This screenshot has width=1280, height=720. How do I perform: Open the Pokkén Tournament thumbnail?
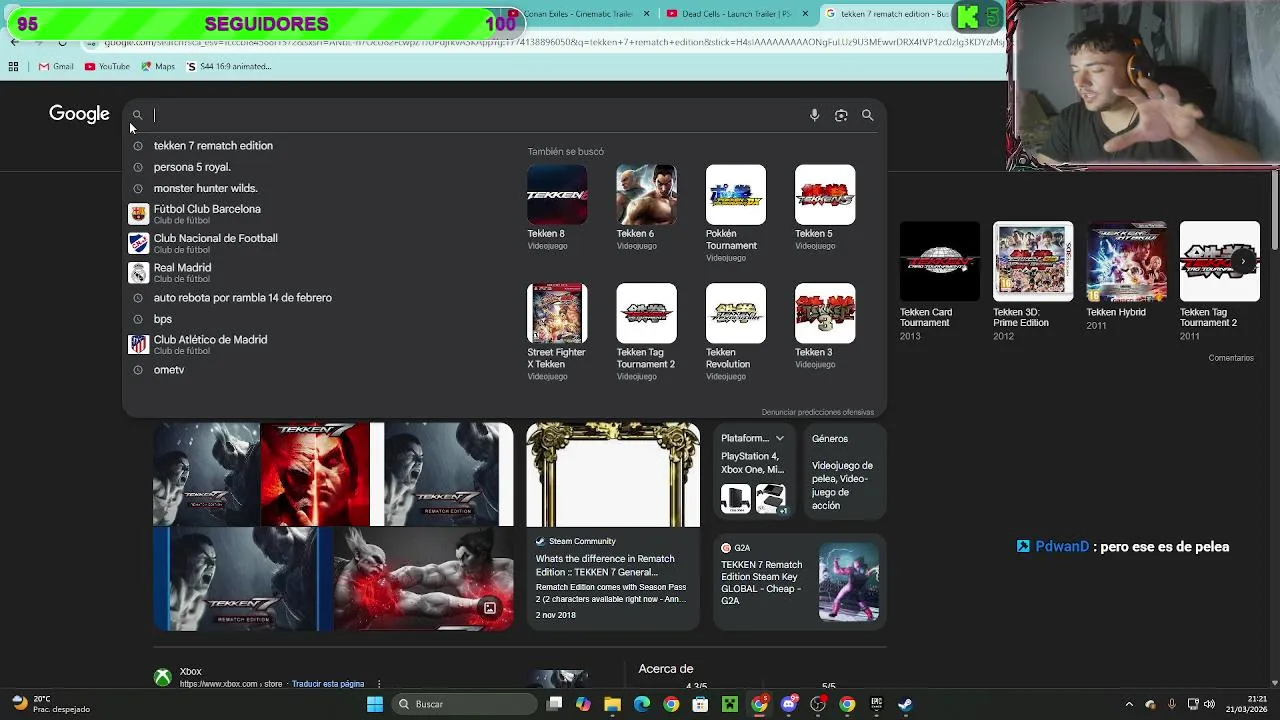736,195
